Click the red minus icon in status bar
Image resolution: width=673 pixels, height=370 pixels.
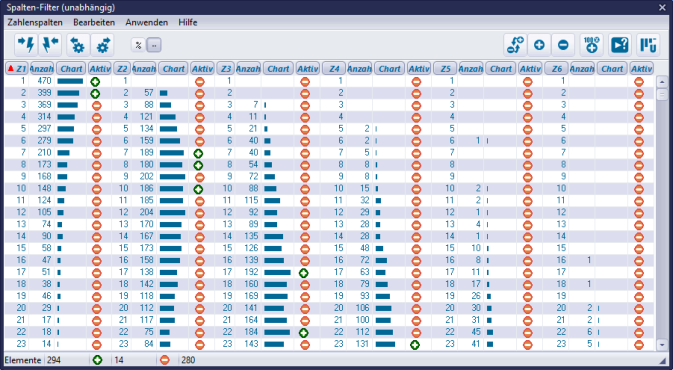[164, 360]
